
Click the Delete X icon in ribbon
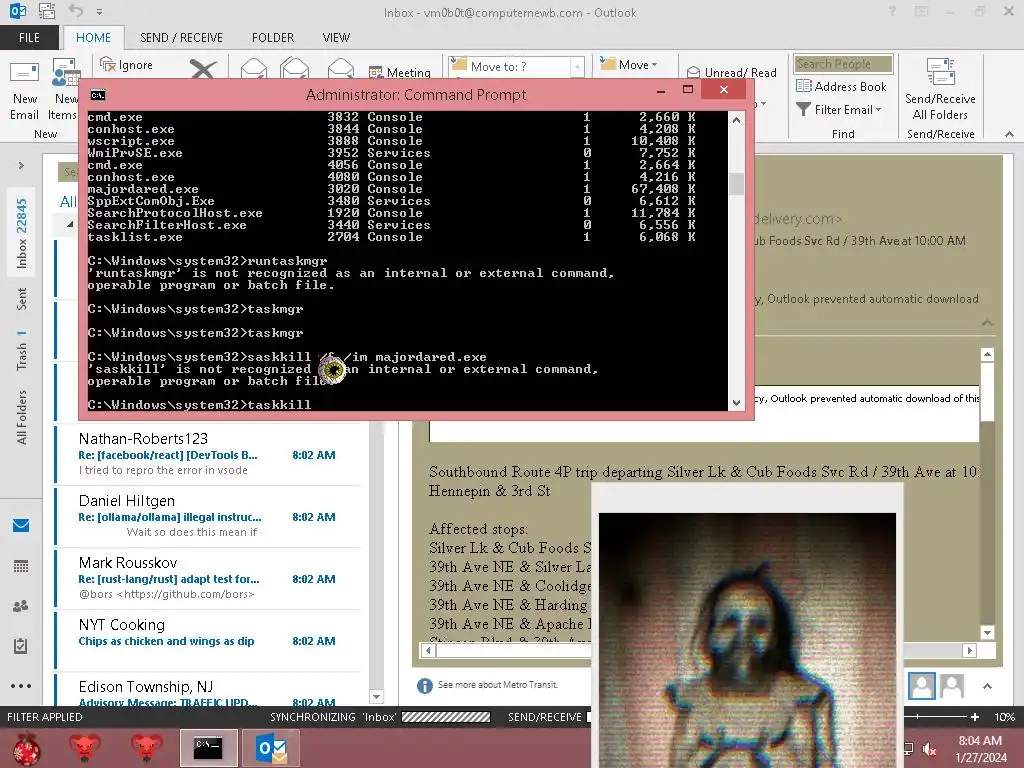pyautogui.click(x=203, y=69)
